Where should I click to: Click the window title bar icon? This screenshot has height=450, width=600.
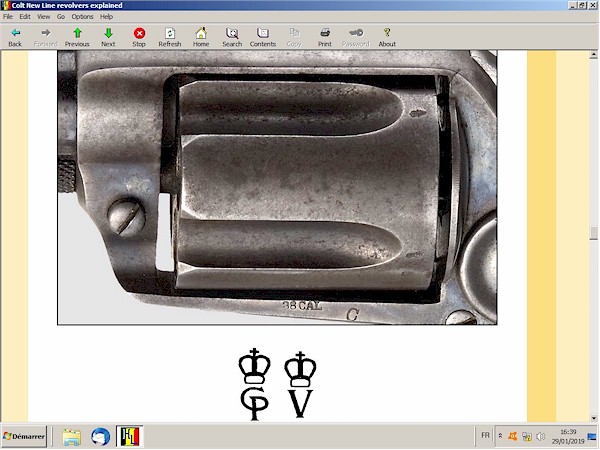pos(6,5)
